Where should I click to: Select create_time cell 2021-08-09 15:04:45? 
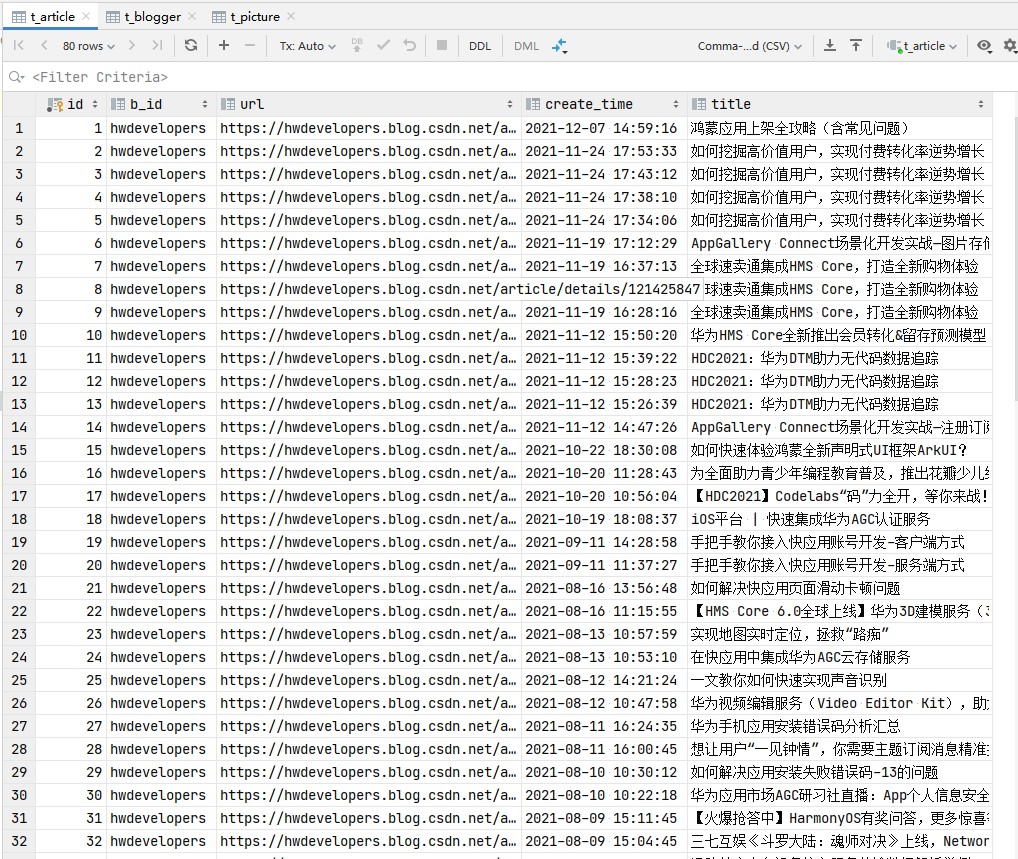(x=604, y=841)
